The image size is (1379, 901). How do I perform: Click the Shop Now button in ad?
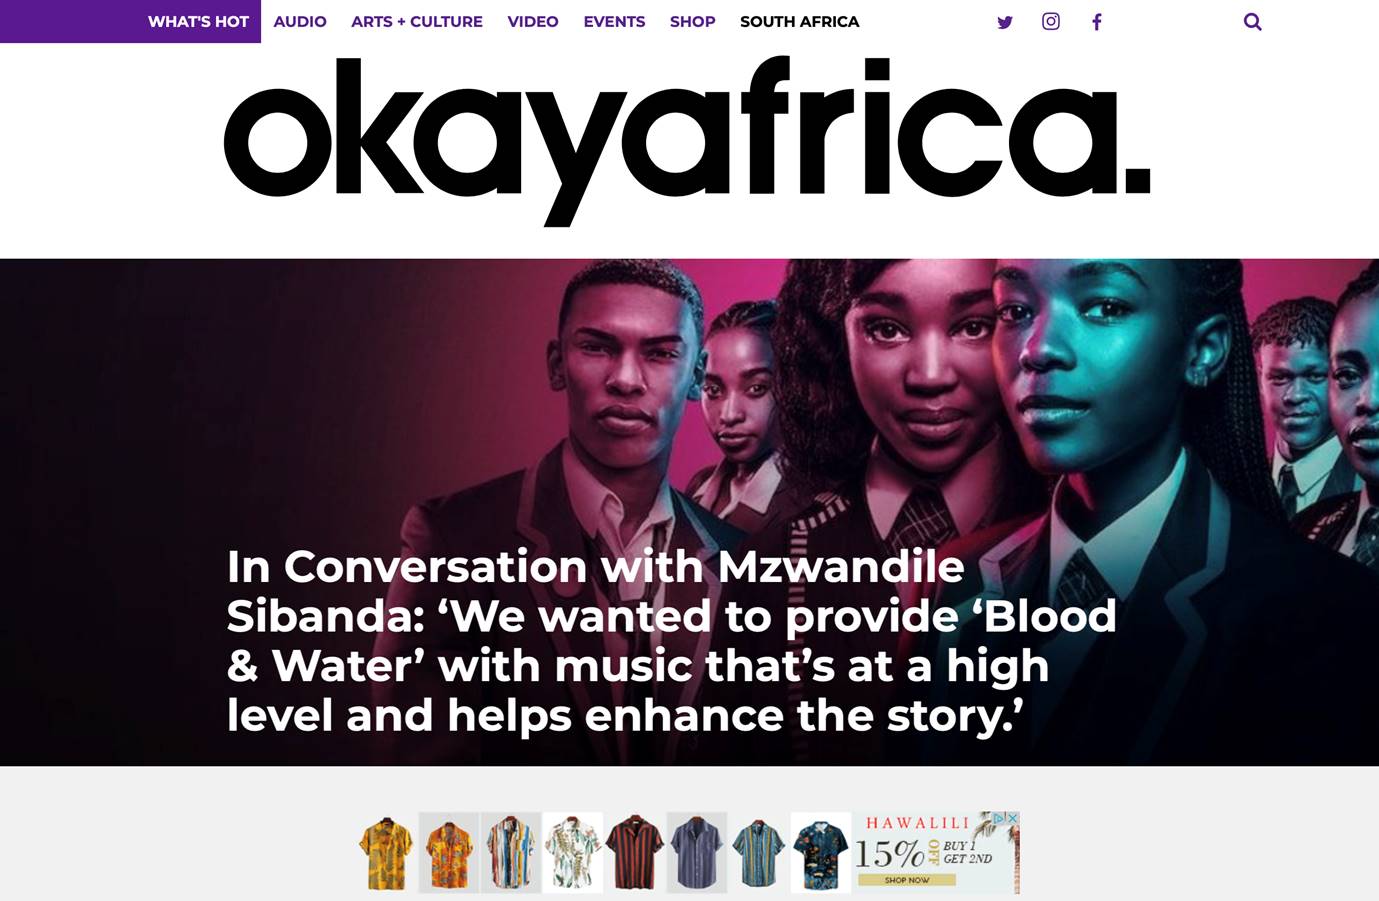click(x=907, y=880)
